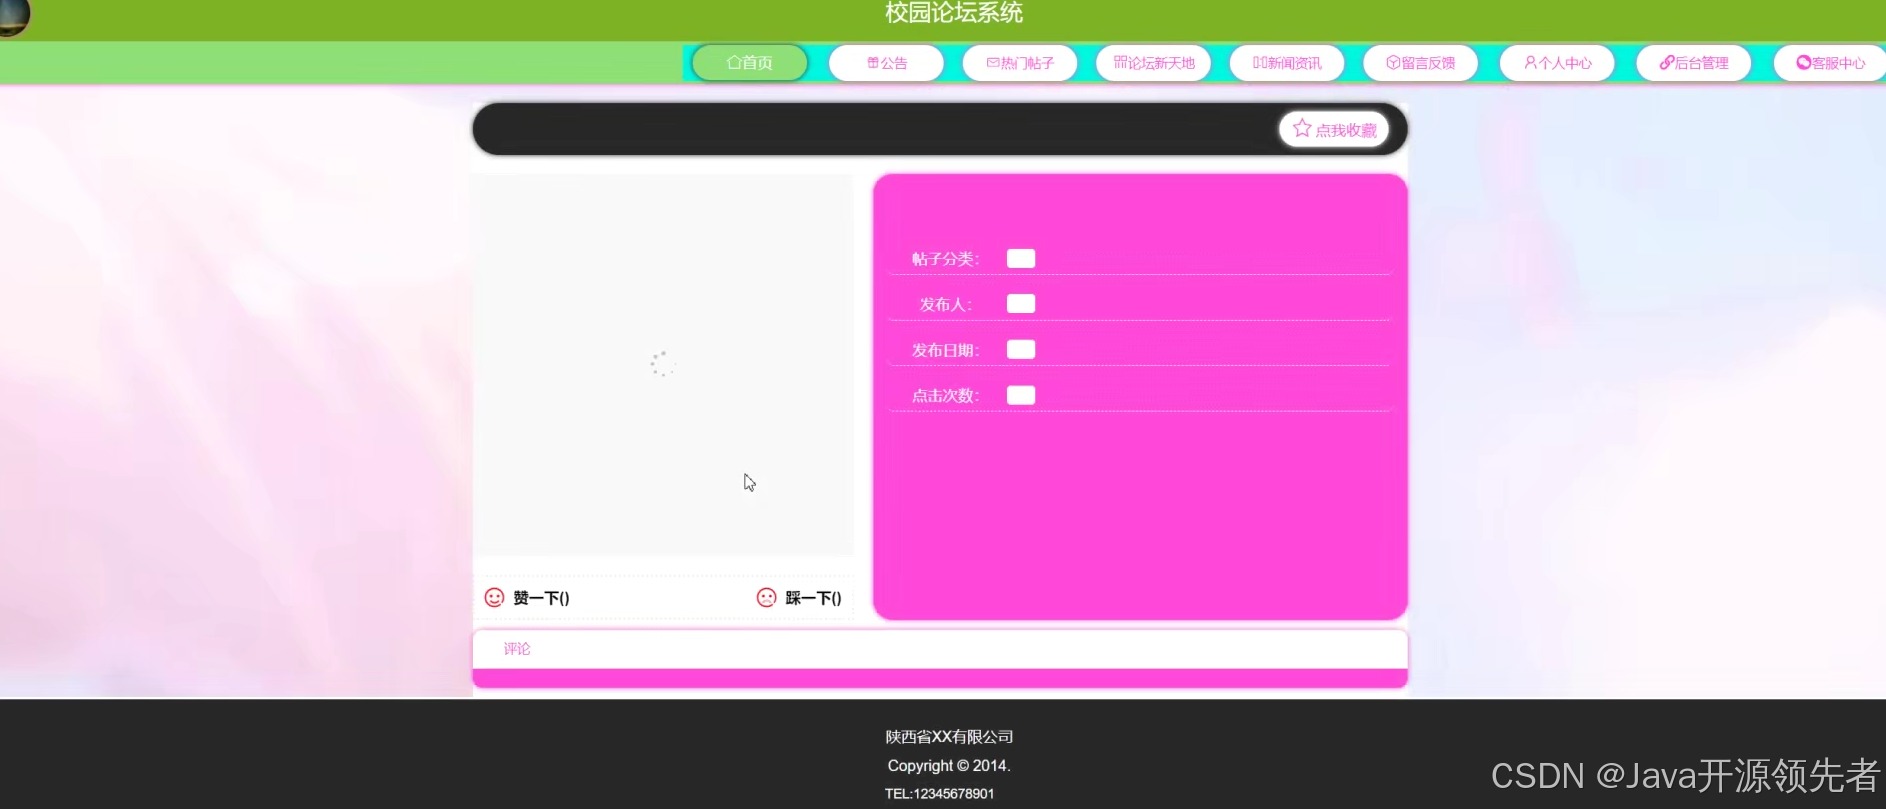Select the 评论 comments tab

[517, 649]
